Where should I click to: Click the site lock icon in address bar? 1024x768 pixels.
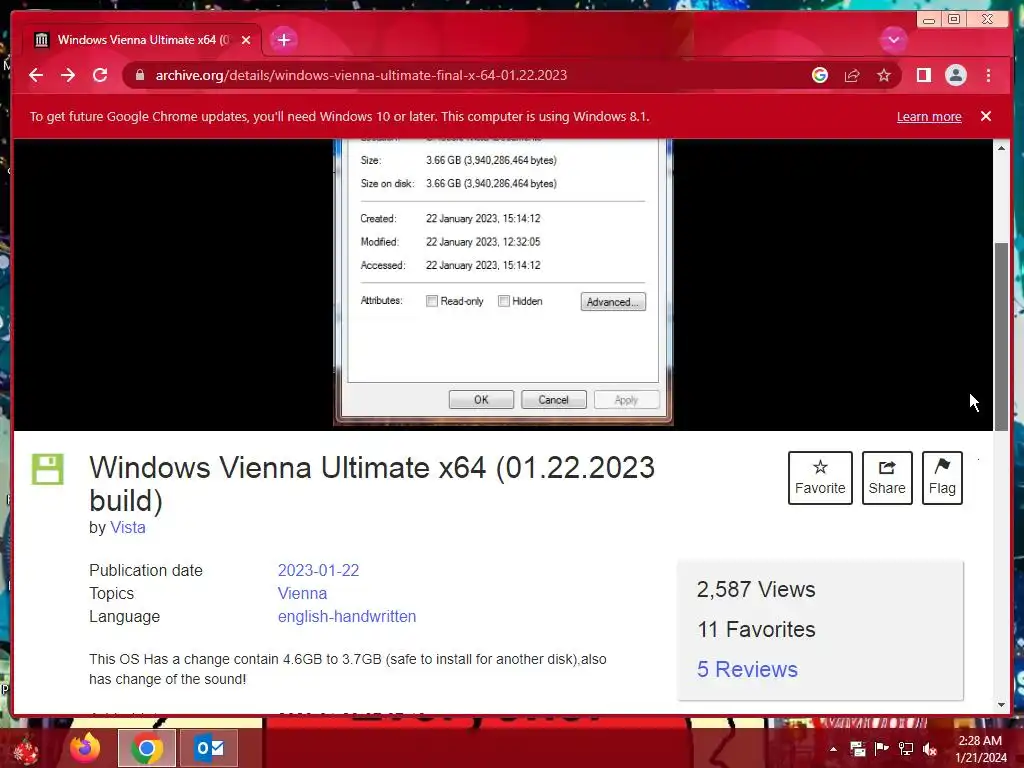pyautogui.click(x=139, y=75)
